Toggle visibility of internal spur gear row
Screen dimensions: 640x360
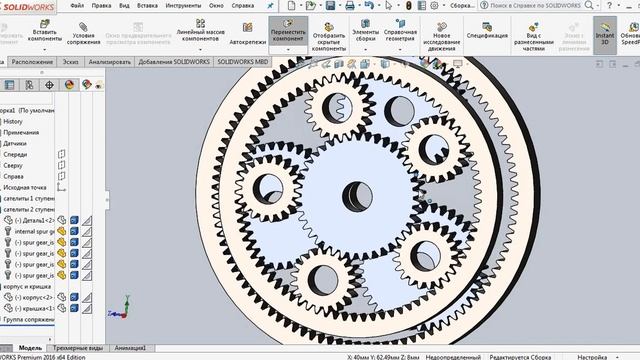tap(62, 231)
